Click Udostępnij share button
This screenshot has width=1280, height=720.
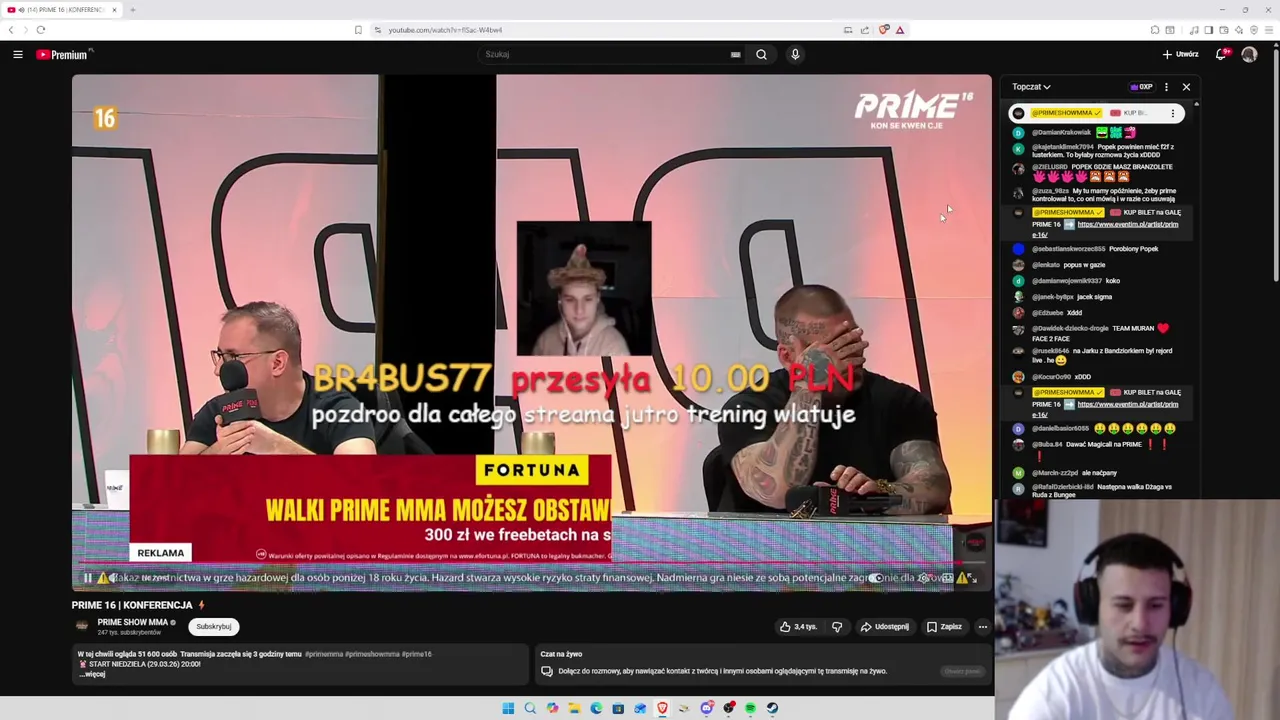point(885,627)
